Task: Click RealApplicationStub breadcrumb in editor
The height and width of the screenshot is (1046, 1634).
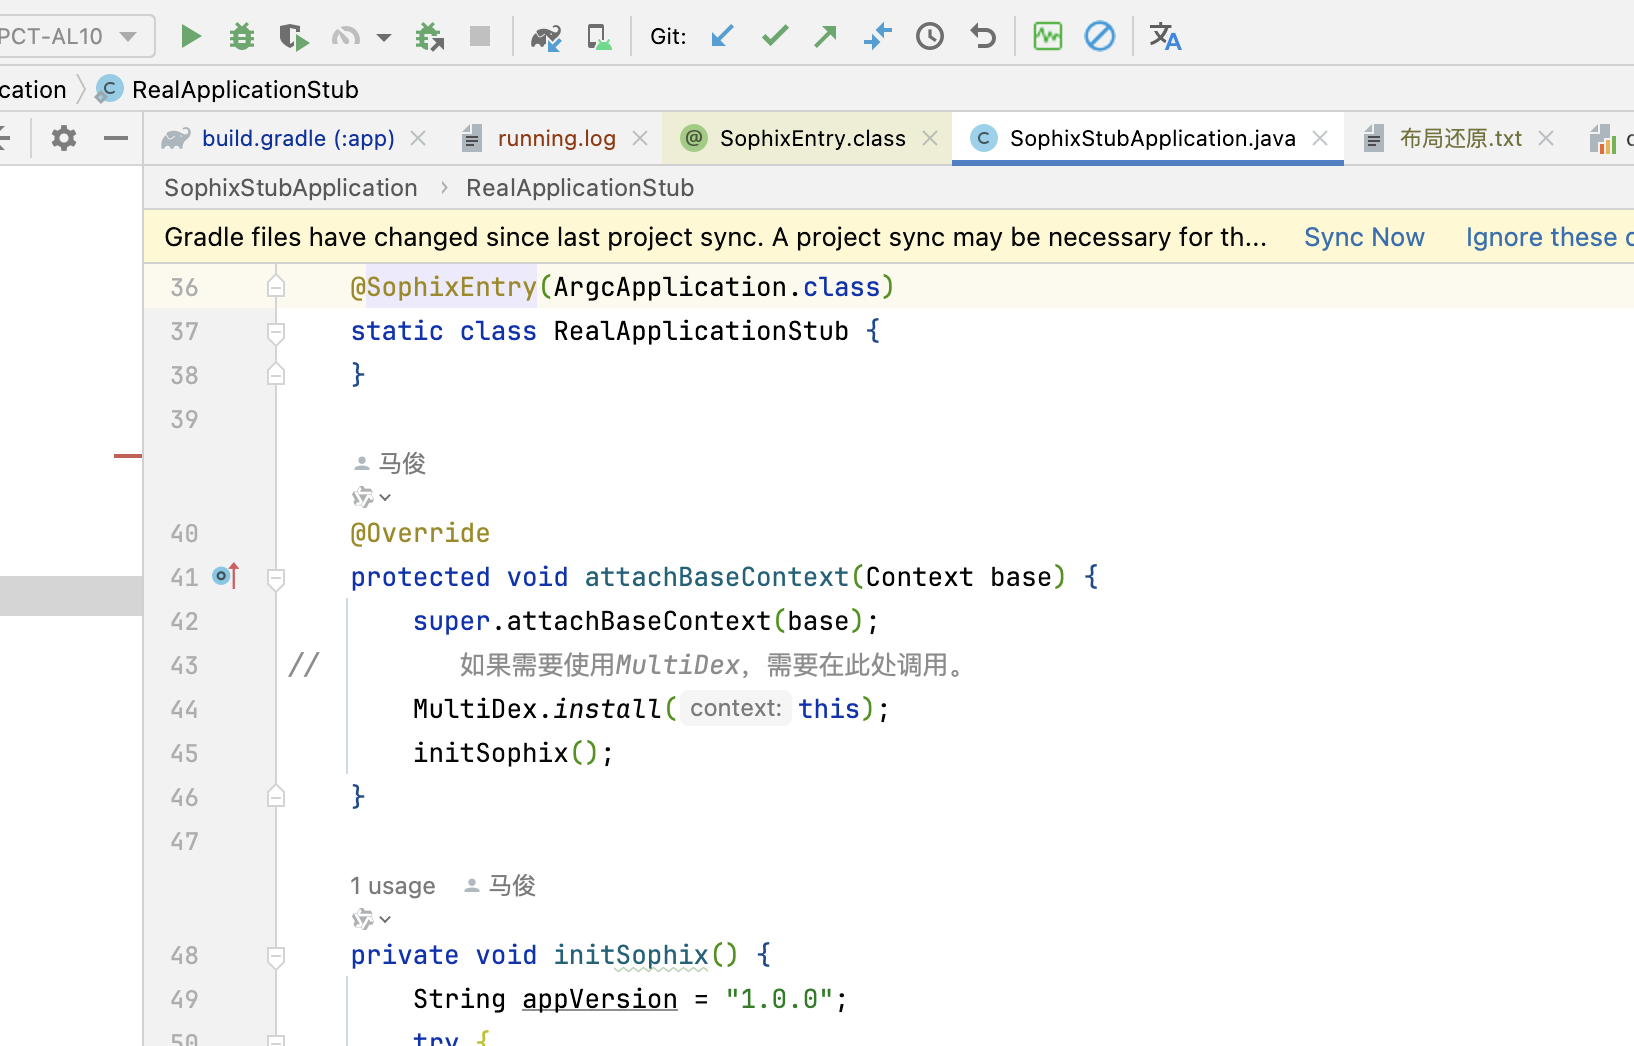Action: (x=580, y=188)
